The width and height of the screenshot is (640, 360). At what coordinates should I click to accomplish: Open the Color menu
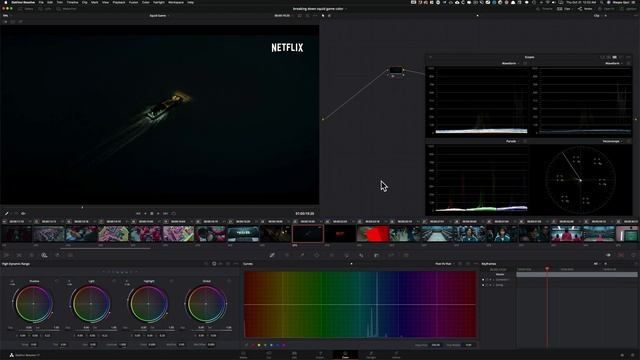(146, 2)
